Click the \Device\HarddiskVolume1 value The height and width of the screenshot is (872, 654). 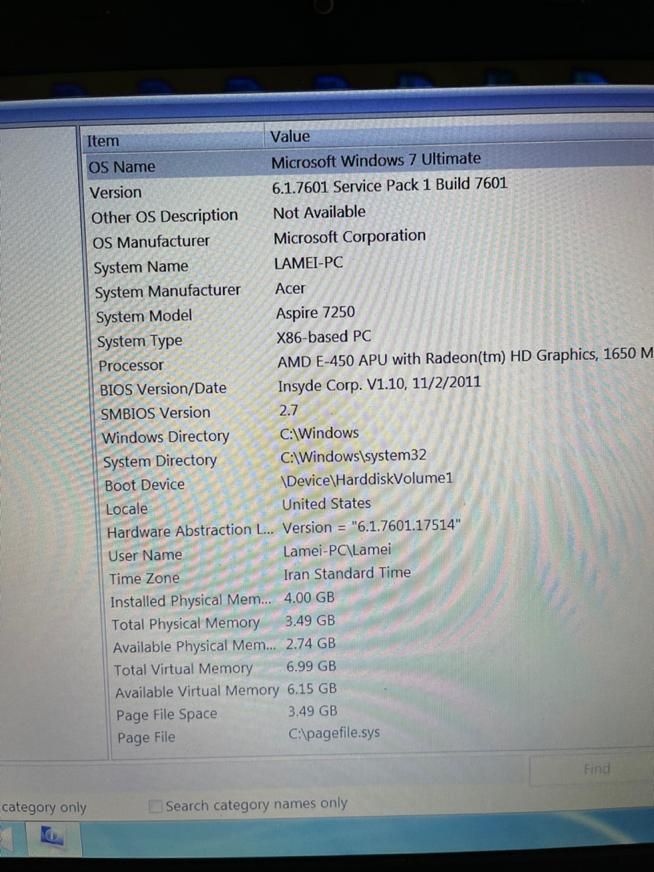pos(367,479)
